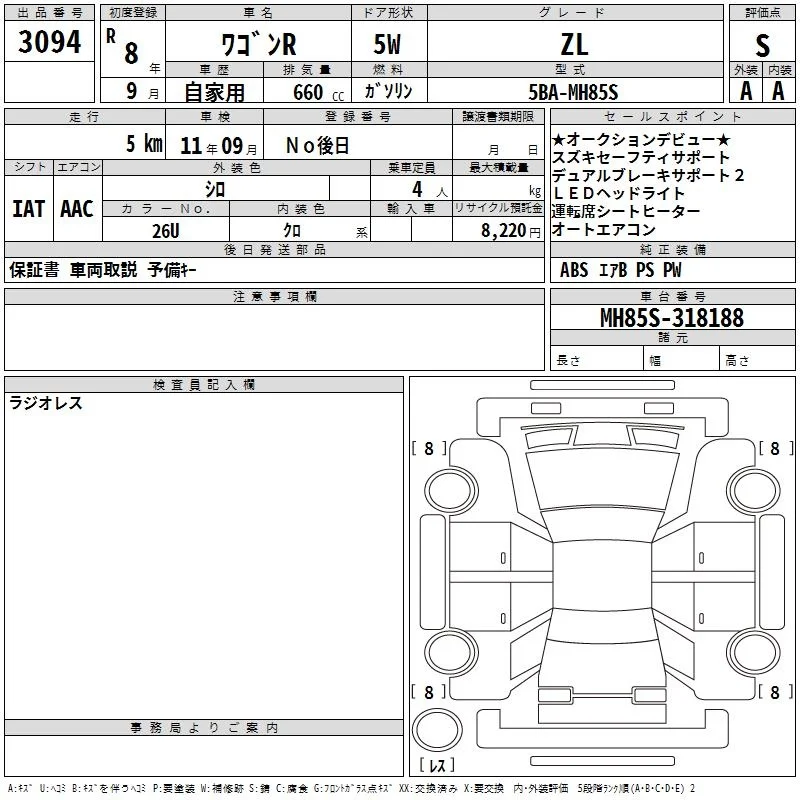
Task: Click the ZL grade field
Action: point(575,45)
